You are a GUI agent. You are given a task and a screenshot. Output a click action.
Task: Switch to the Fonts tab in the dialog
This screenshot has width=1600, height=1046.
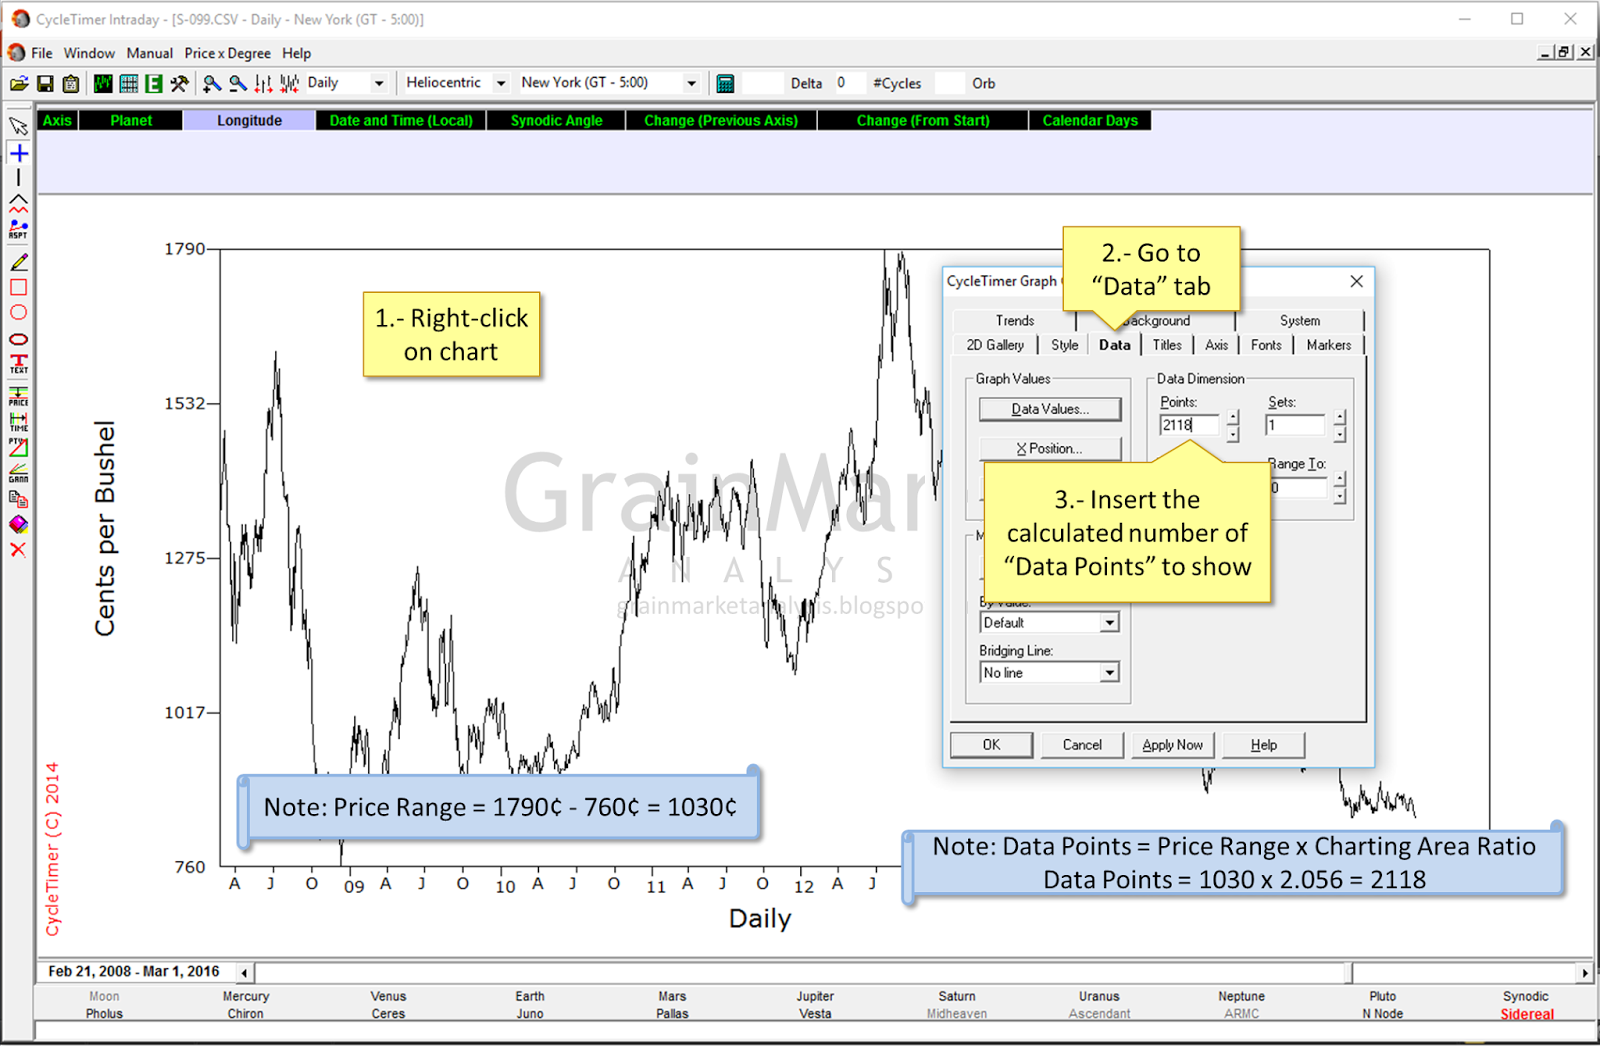coord(1266,344)
